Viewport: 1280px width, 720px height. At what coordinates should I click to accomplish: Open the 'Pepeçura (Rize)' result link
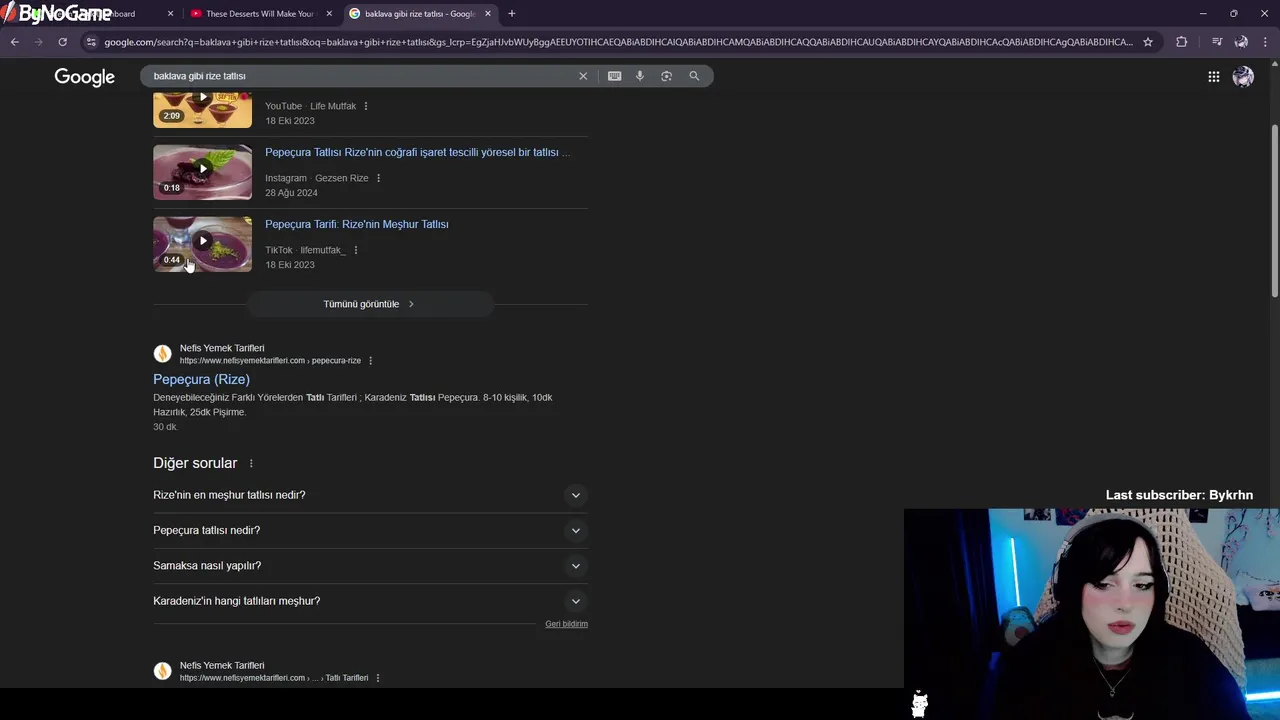[x=201, y=379]
